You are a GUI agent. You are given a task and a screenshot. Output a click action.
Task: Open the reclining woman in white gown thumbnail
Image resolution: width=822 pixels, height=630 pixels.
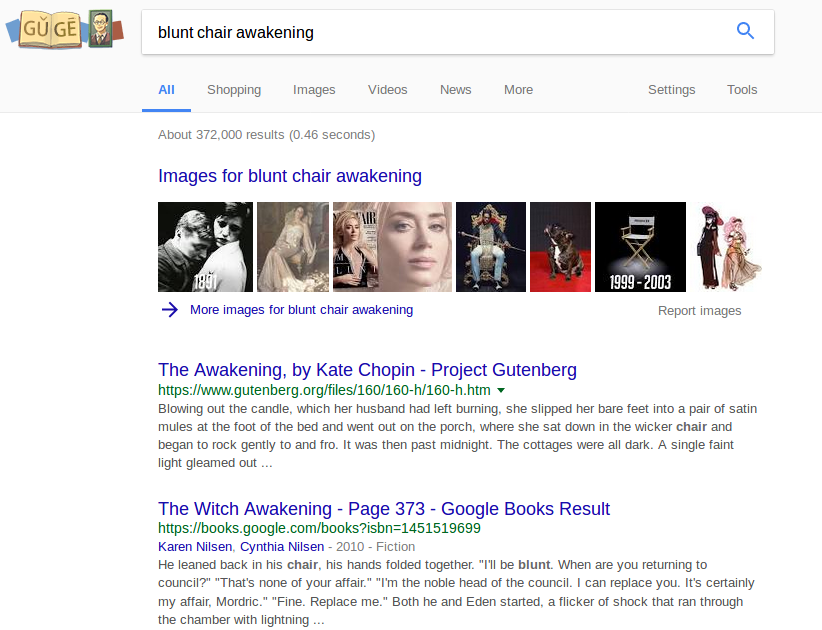[293, 247]
